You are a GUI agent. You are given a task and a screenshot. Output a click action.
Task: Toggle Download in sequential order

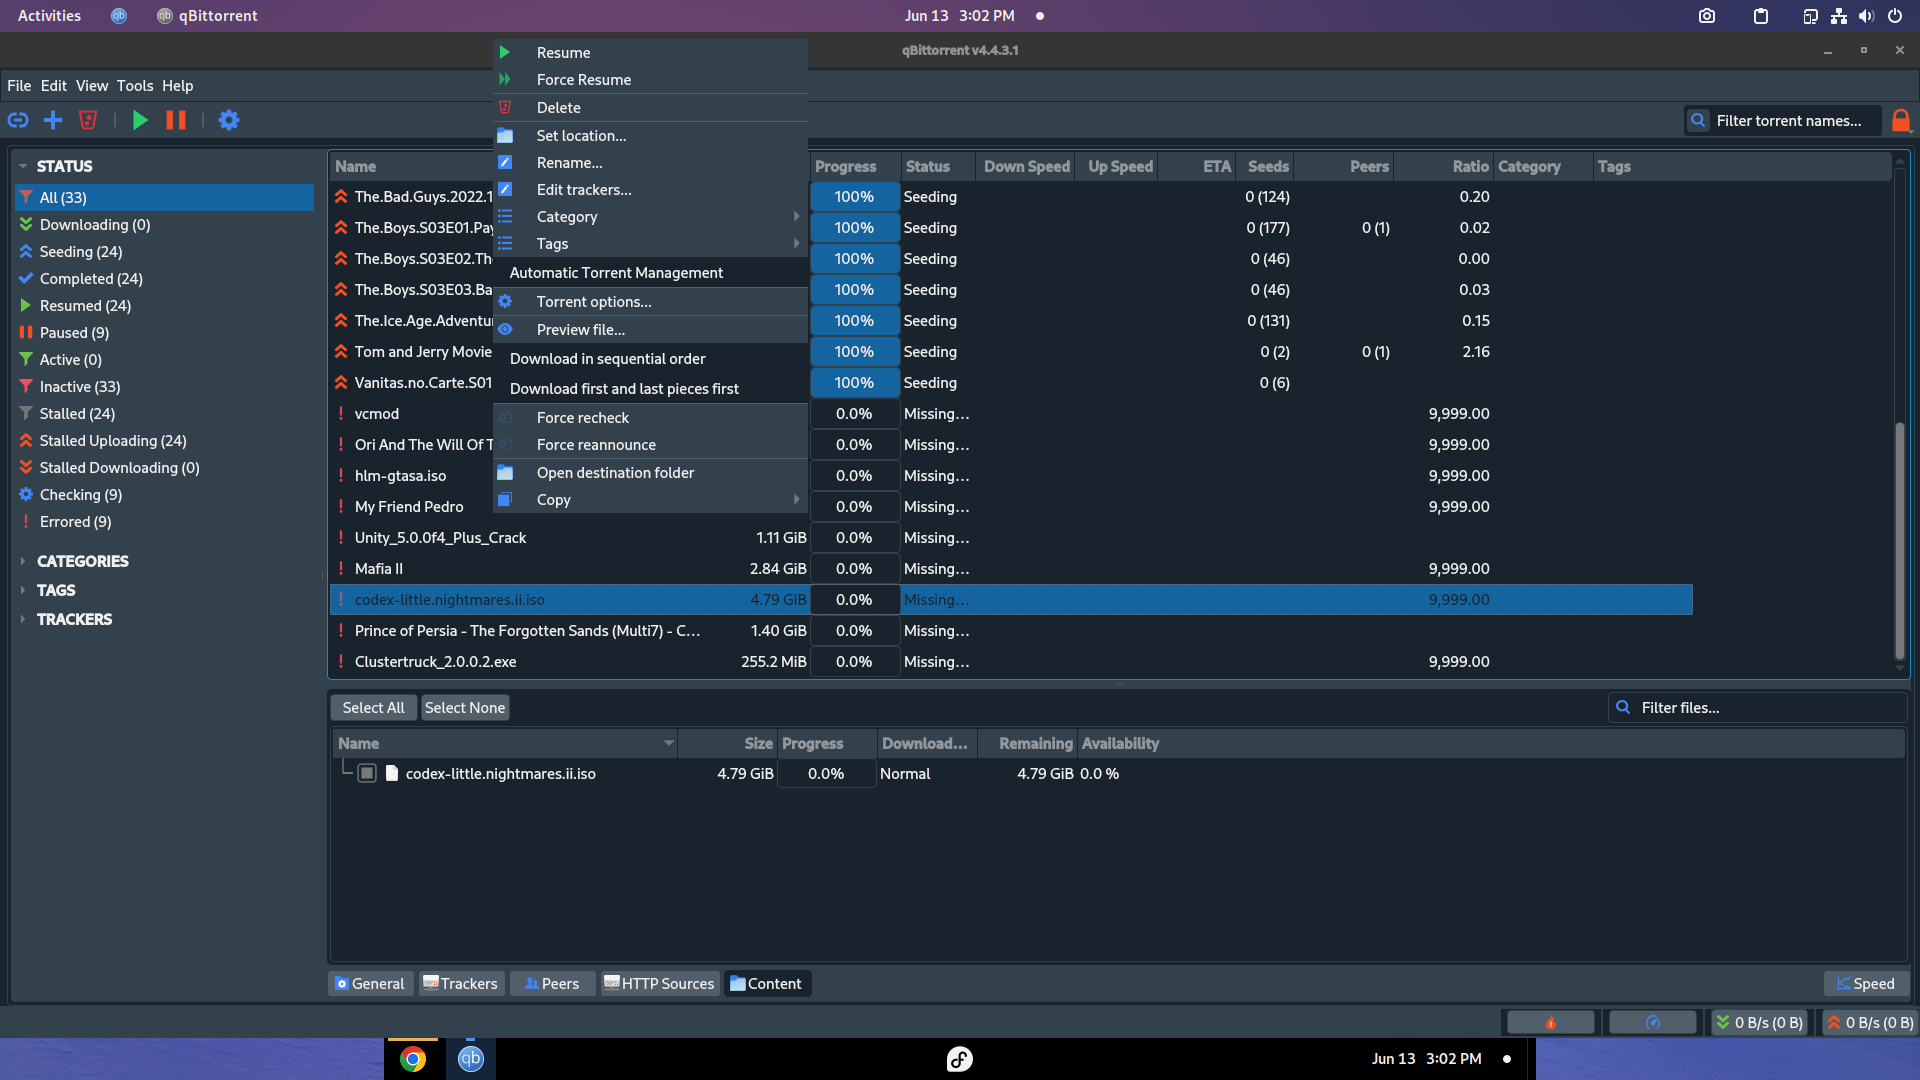650,359
